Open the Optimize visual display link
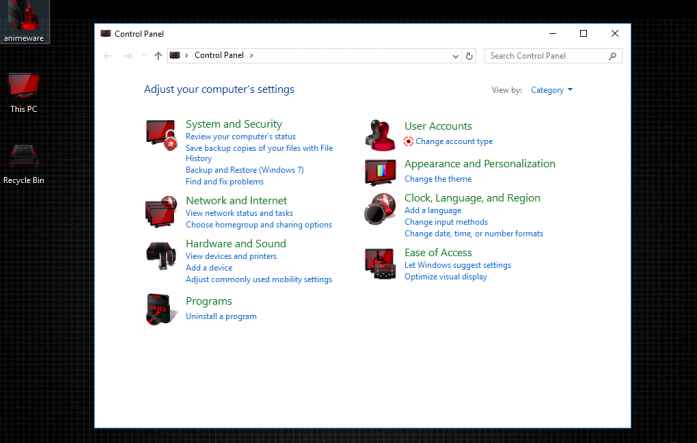The height and width of the screenshot is (443, 697). (x=446, y=276)
